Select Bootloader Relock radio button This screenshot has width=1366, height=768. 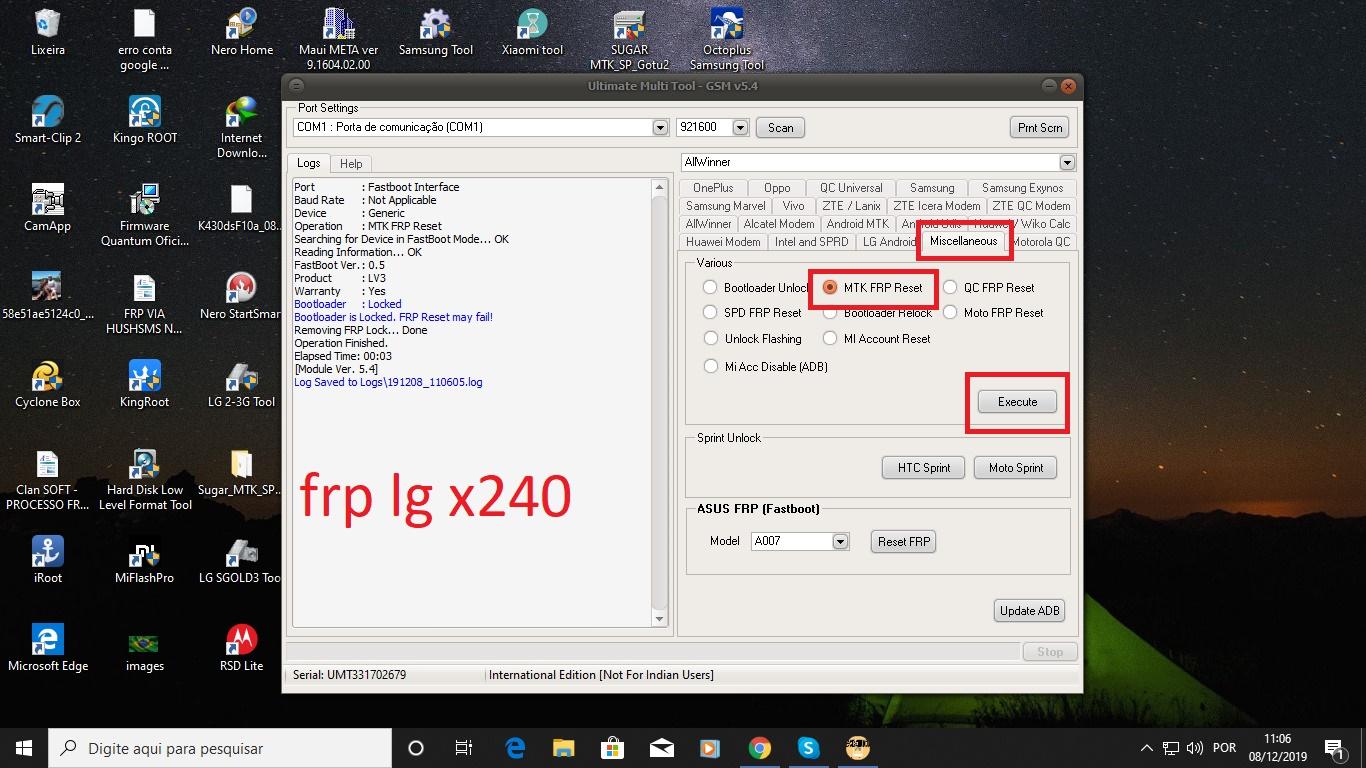click(830, 313)
